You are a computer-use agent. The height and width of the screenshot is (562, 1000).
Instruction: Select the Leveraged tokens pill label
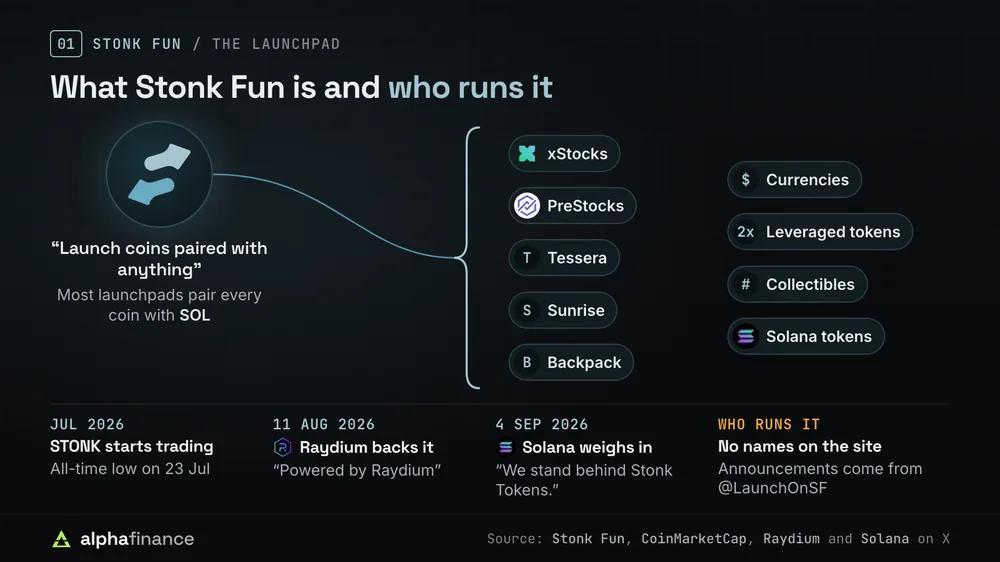[833, 232]
